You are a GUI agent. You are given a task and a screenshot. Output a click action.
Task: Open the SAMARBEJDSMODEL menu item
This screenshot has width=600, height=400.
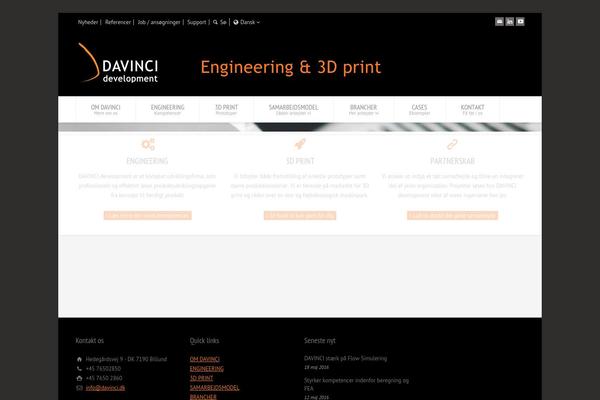pos(293,109)
